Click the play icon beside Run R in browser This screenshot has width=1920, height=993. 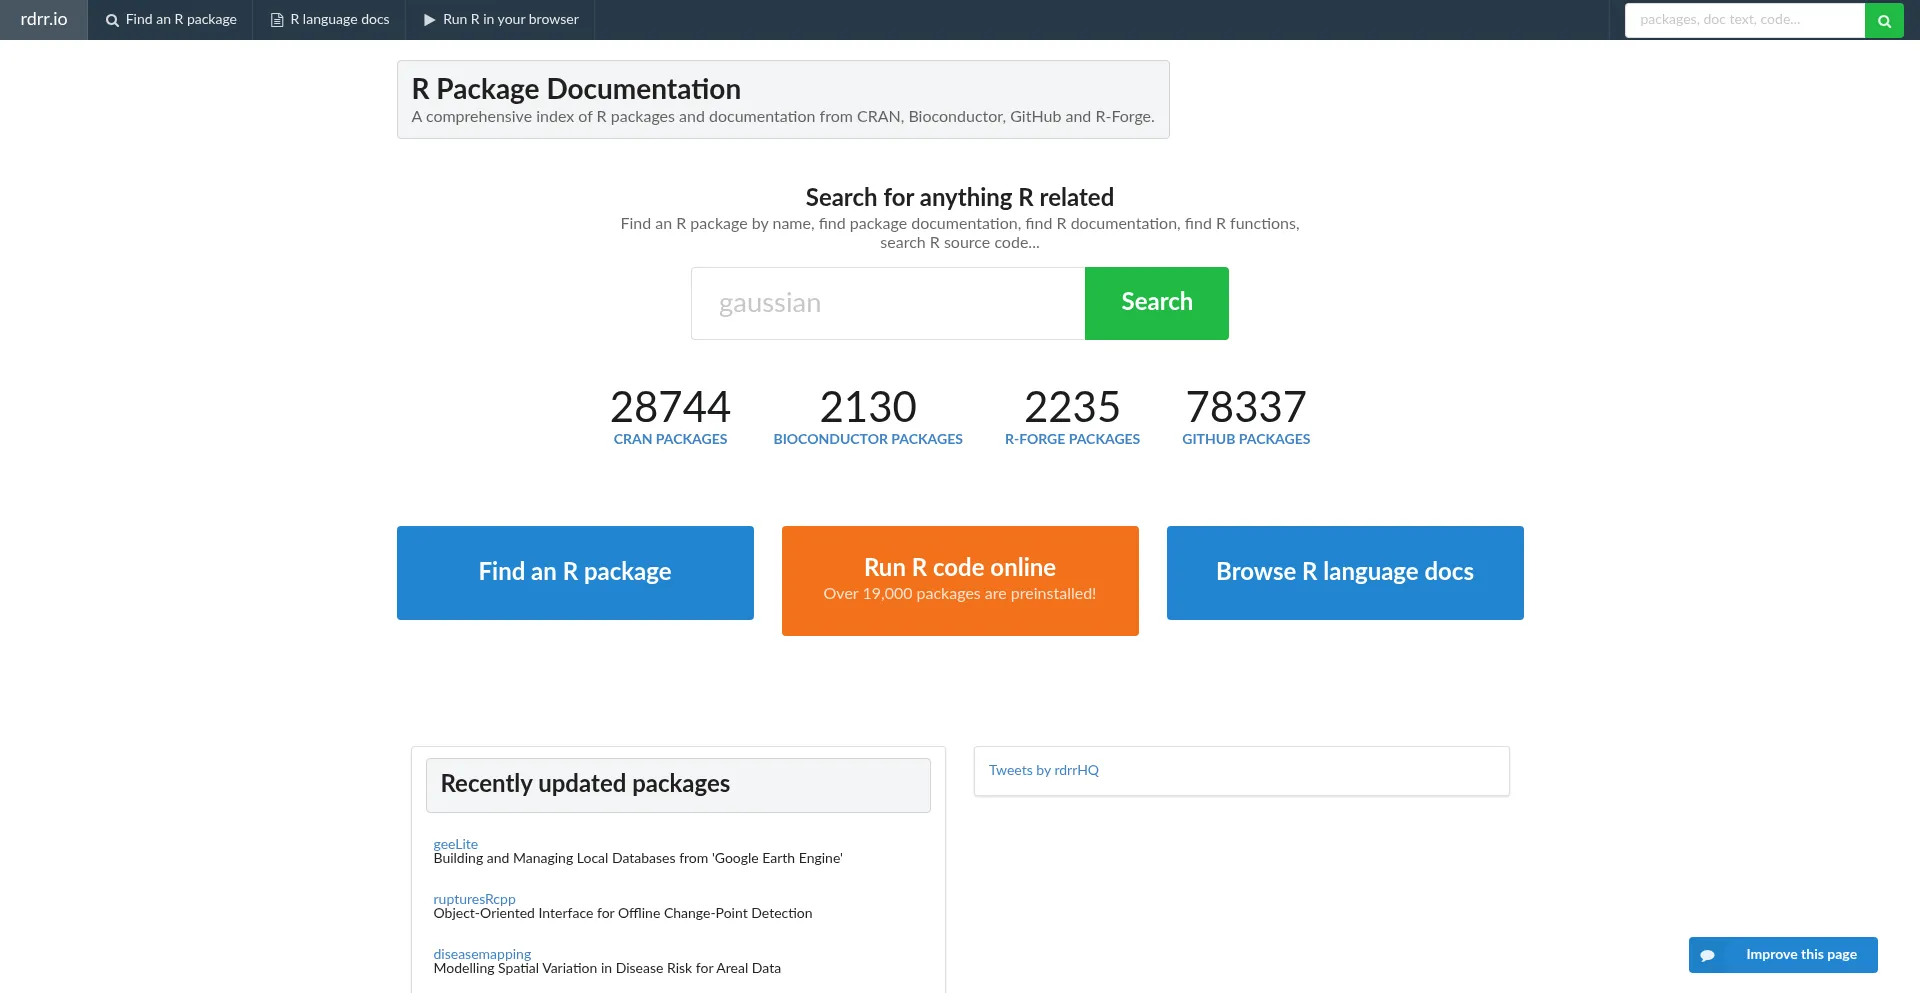429,20
